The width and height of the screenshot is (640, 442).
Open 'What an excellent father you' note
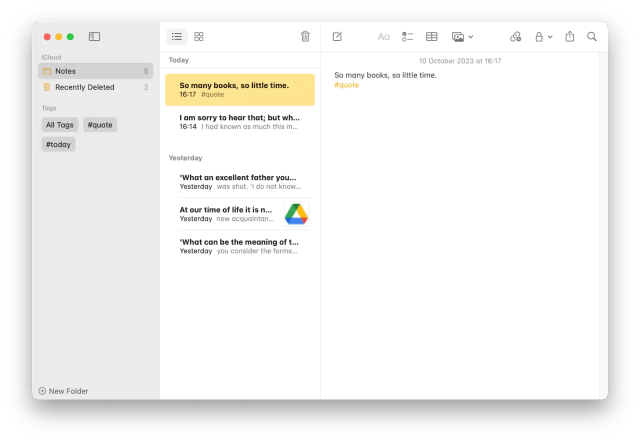pos(240,182)
